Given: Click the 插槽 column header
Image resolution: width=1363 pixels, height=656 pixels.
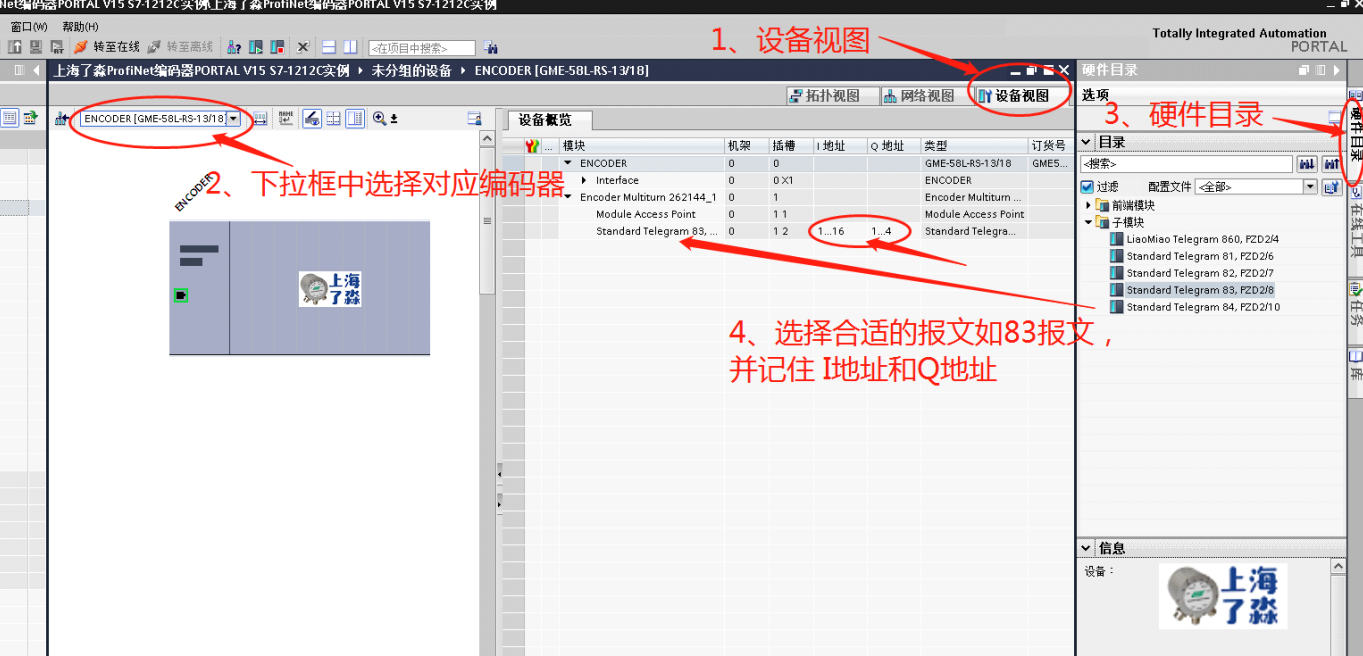Looking at the screenshot, I should 791,146.
